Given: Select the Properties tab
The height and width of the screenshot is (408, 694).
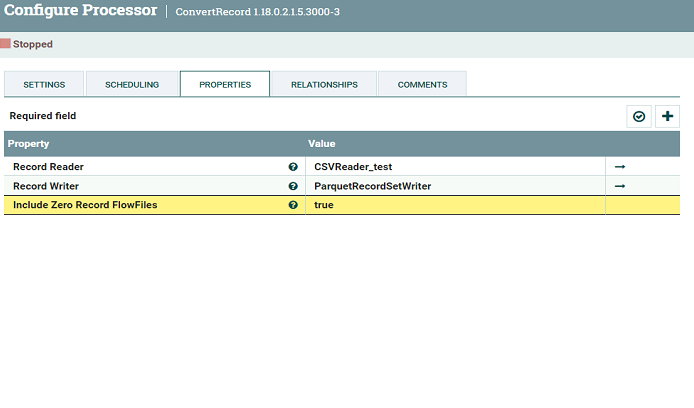Looking at the screenshot, I should 225,84.
